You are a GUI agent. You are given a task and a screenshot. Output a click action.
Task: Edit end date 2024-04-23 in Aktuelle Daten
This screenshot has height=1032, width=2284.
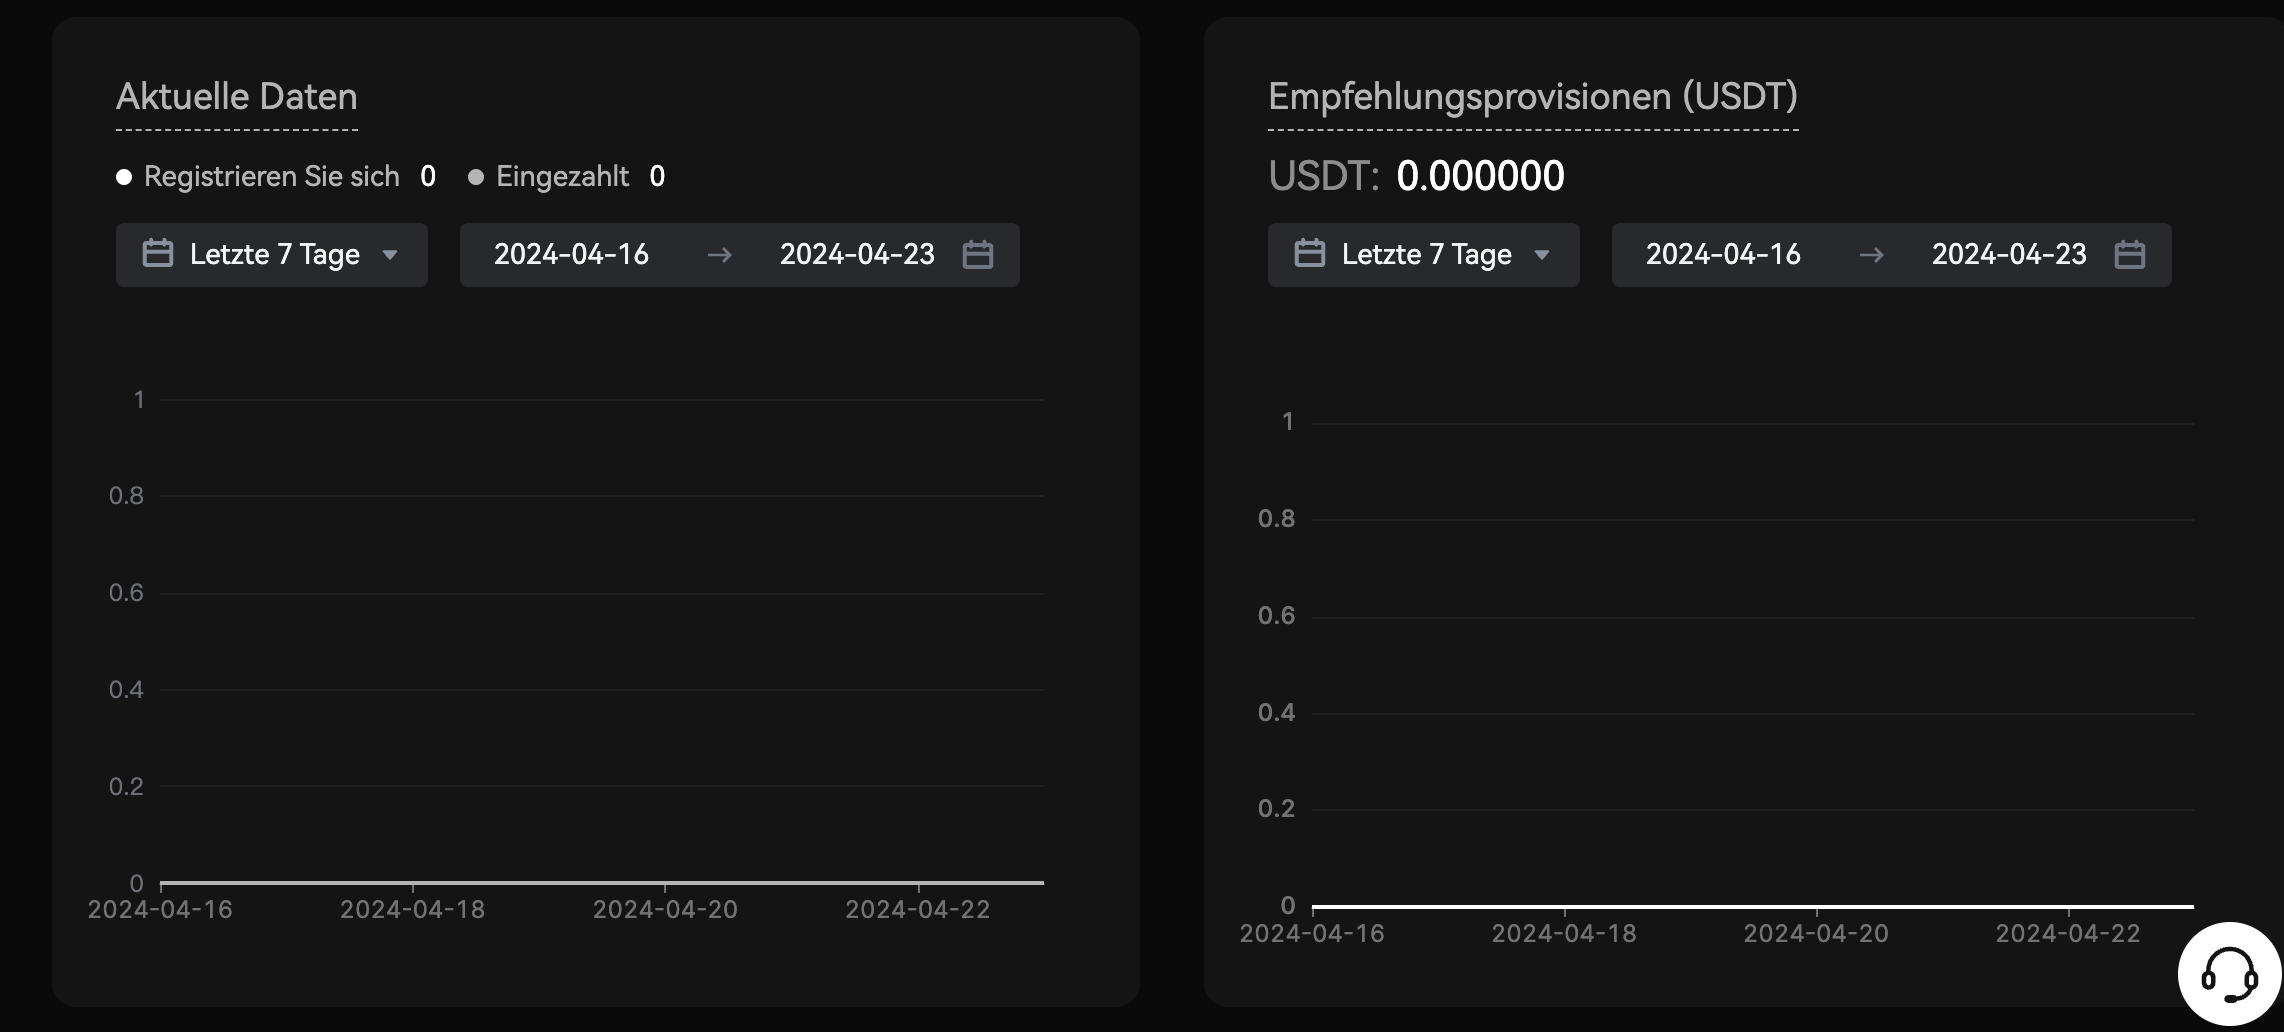tap(857, 255)
